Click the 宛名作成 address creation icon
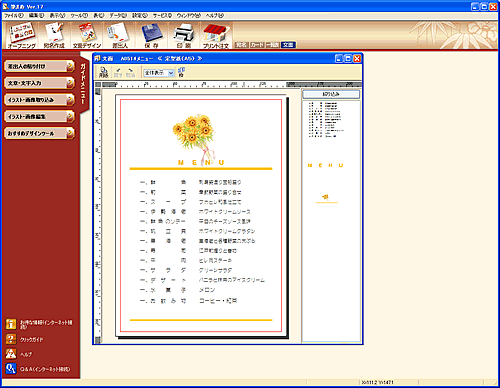 [x=54, y=35]
